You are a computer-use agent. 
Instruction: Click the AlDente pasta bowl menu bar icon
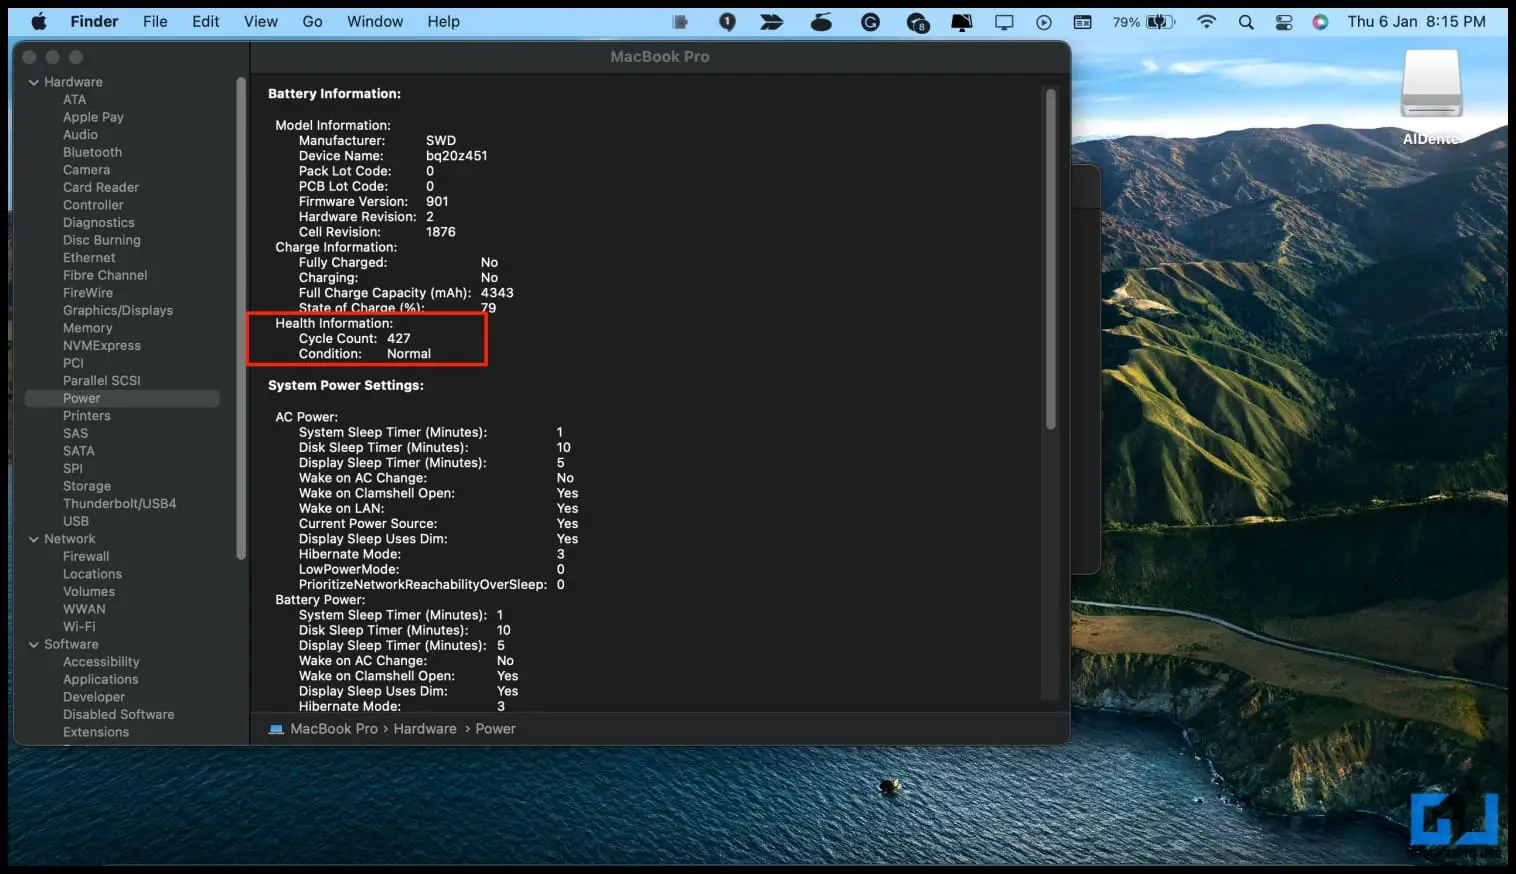pos(821,21)
